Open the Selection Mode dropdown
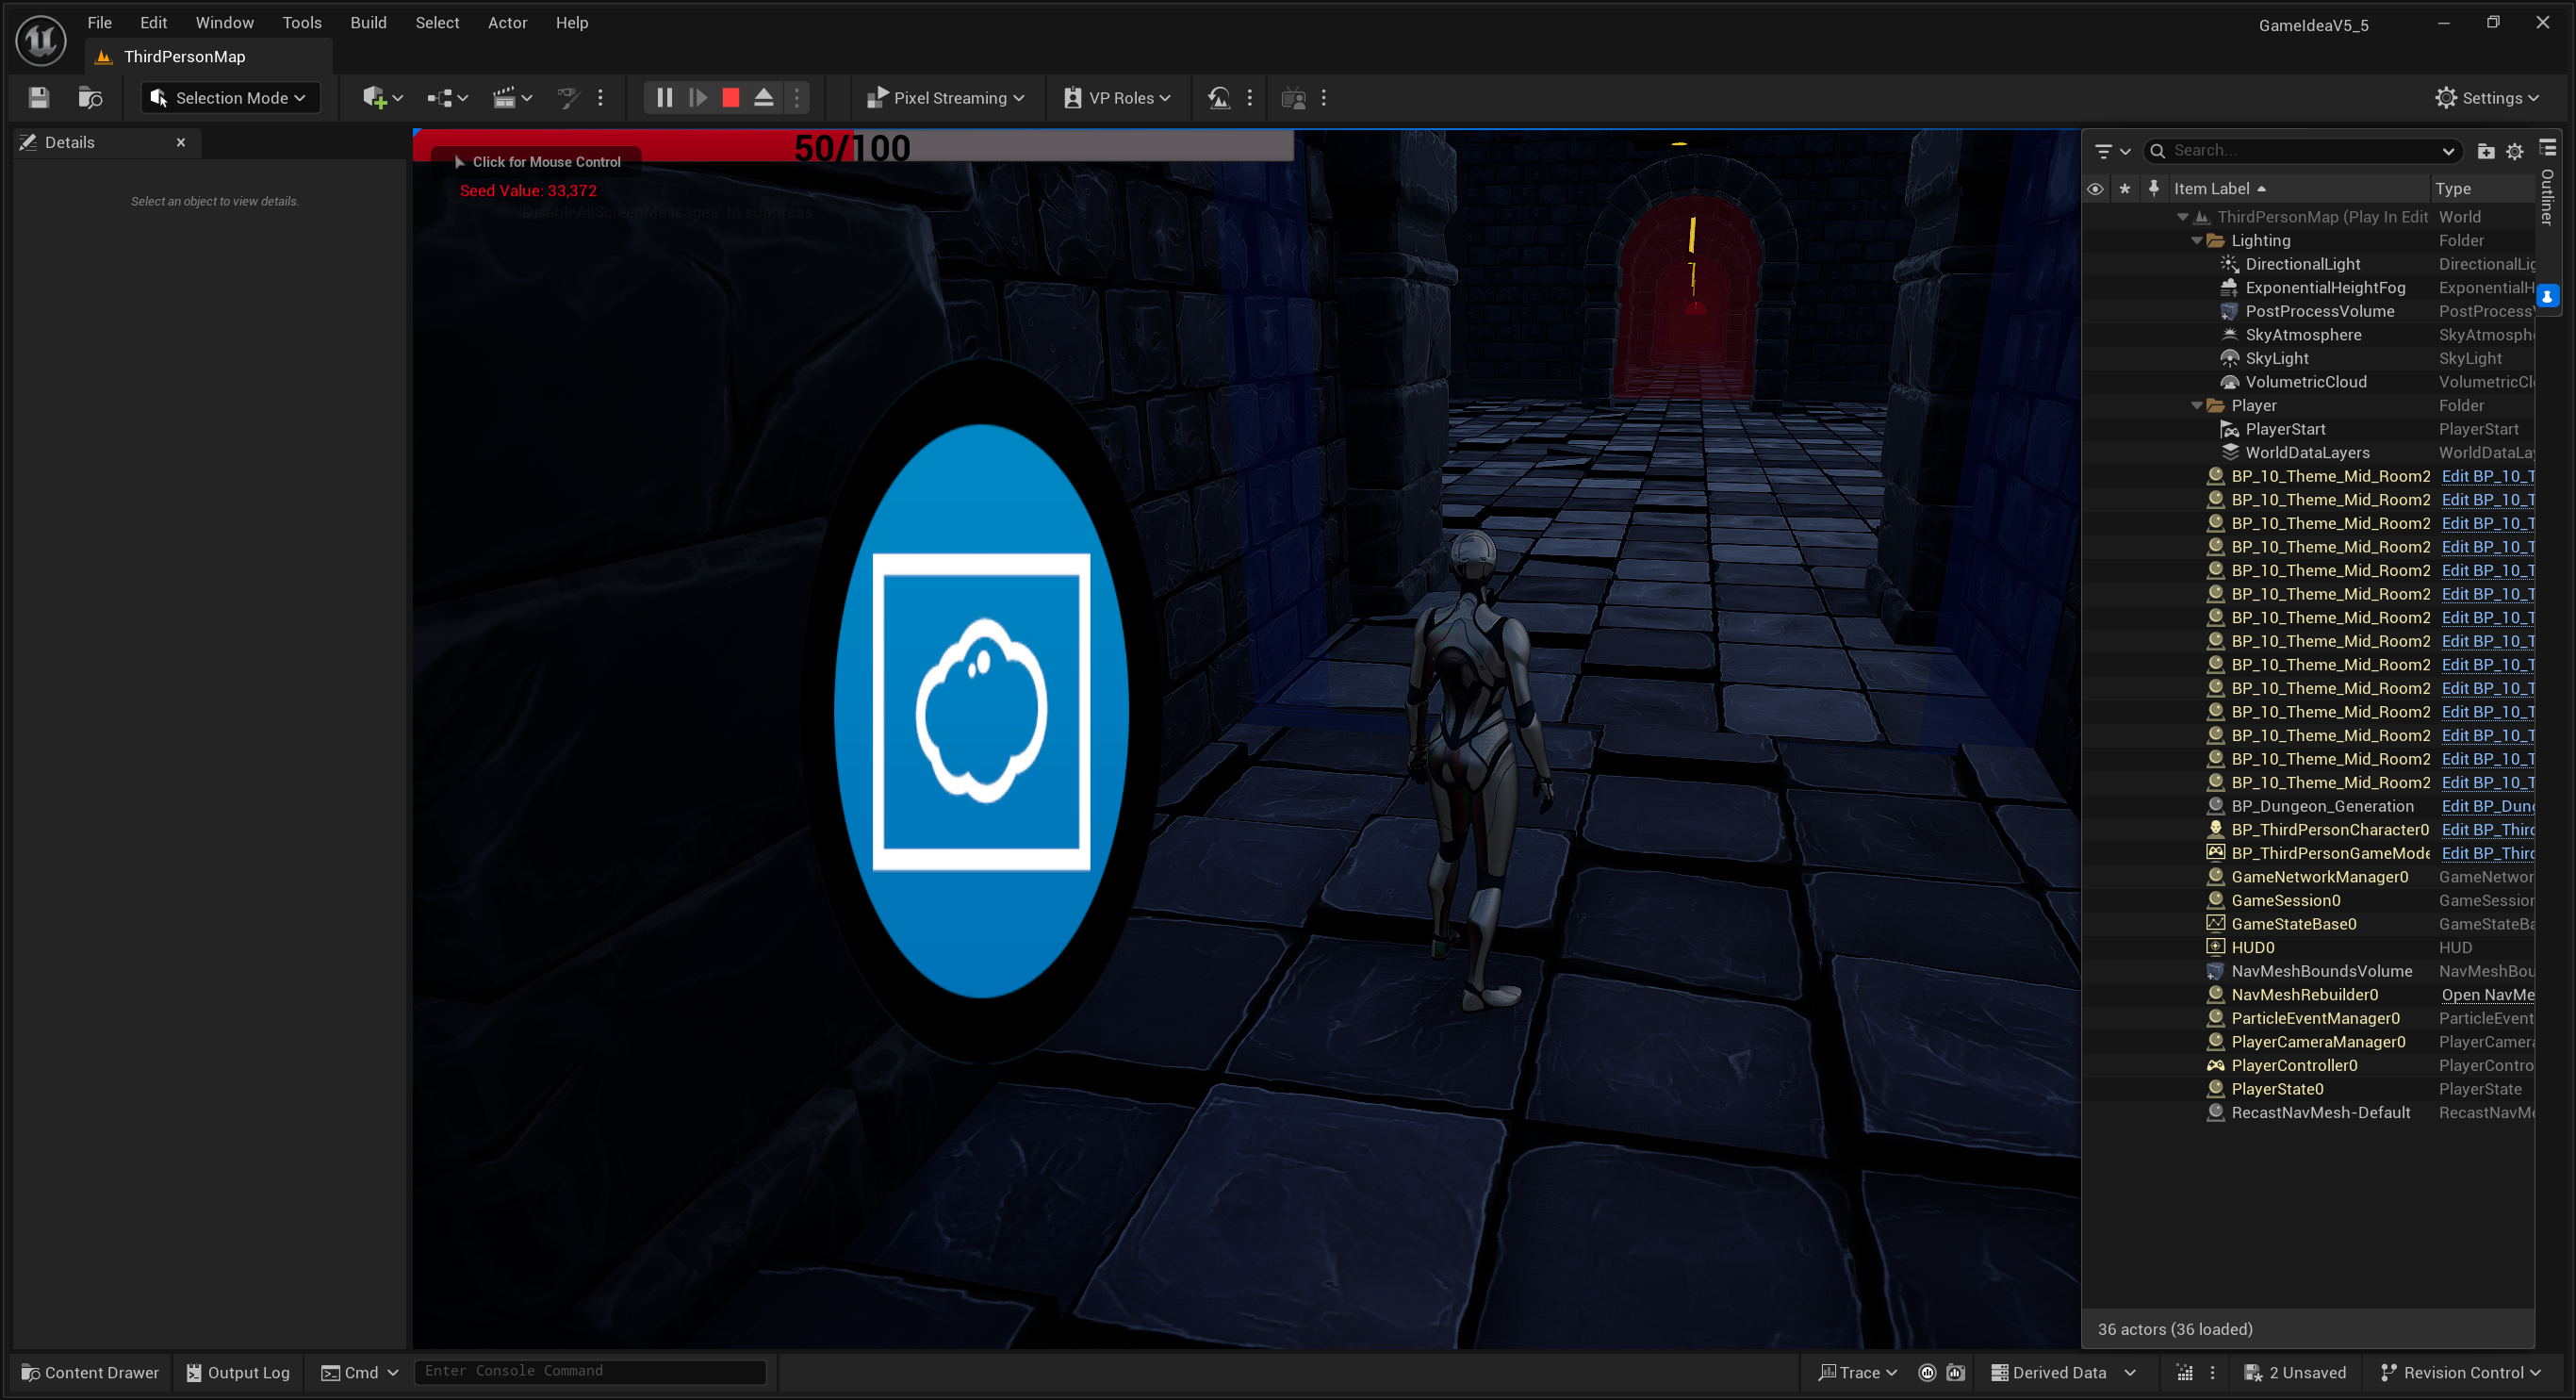Screen dimensions: 2576x1400 click(230, 98)
